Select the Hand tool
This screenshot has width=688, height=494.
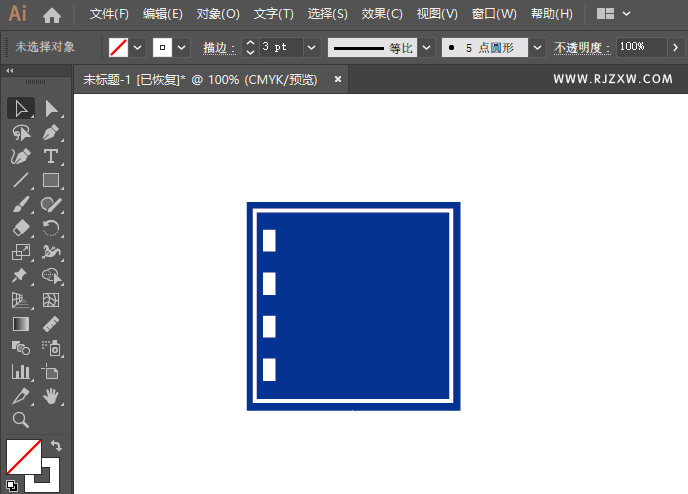pos(51,396)
